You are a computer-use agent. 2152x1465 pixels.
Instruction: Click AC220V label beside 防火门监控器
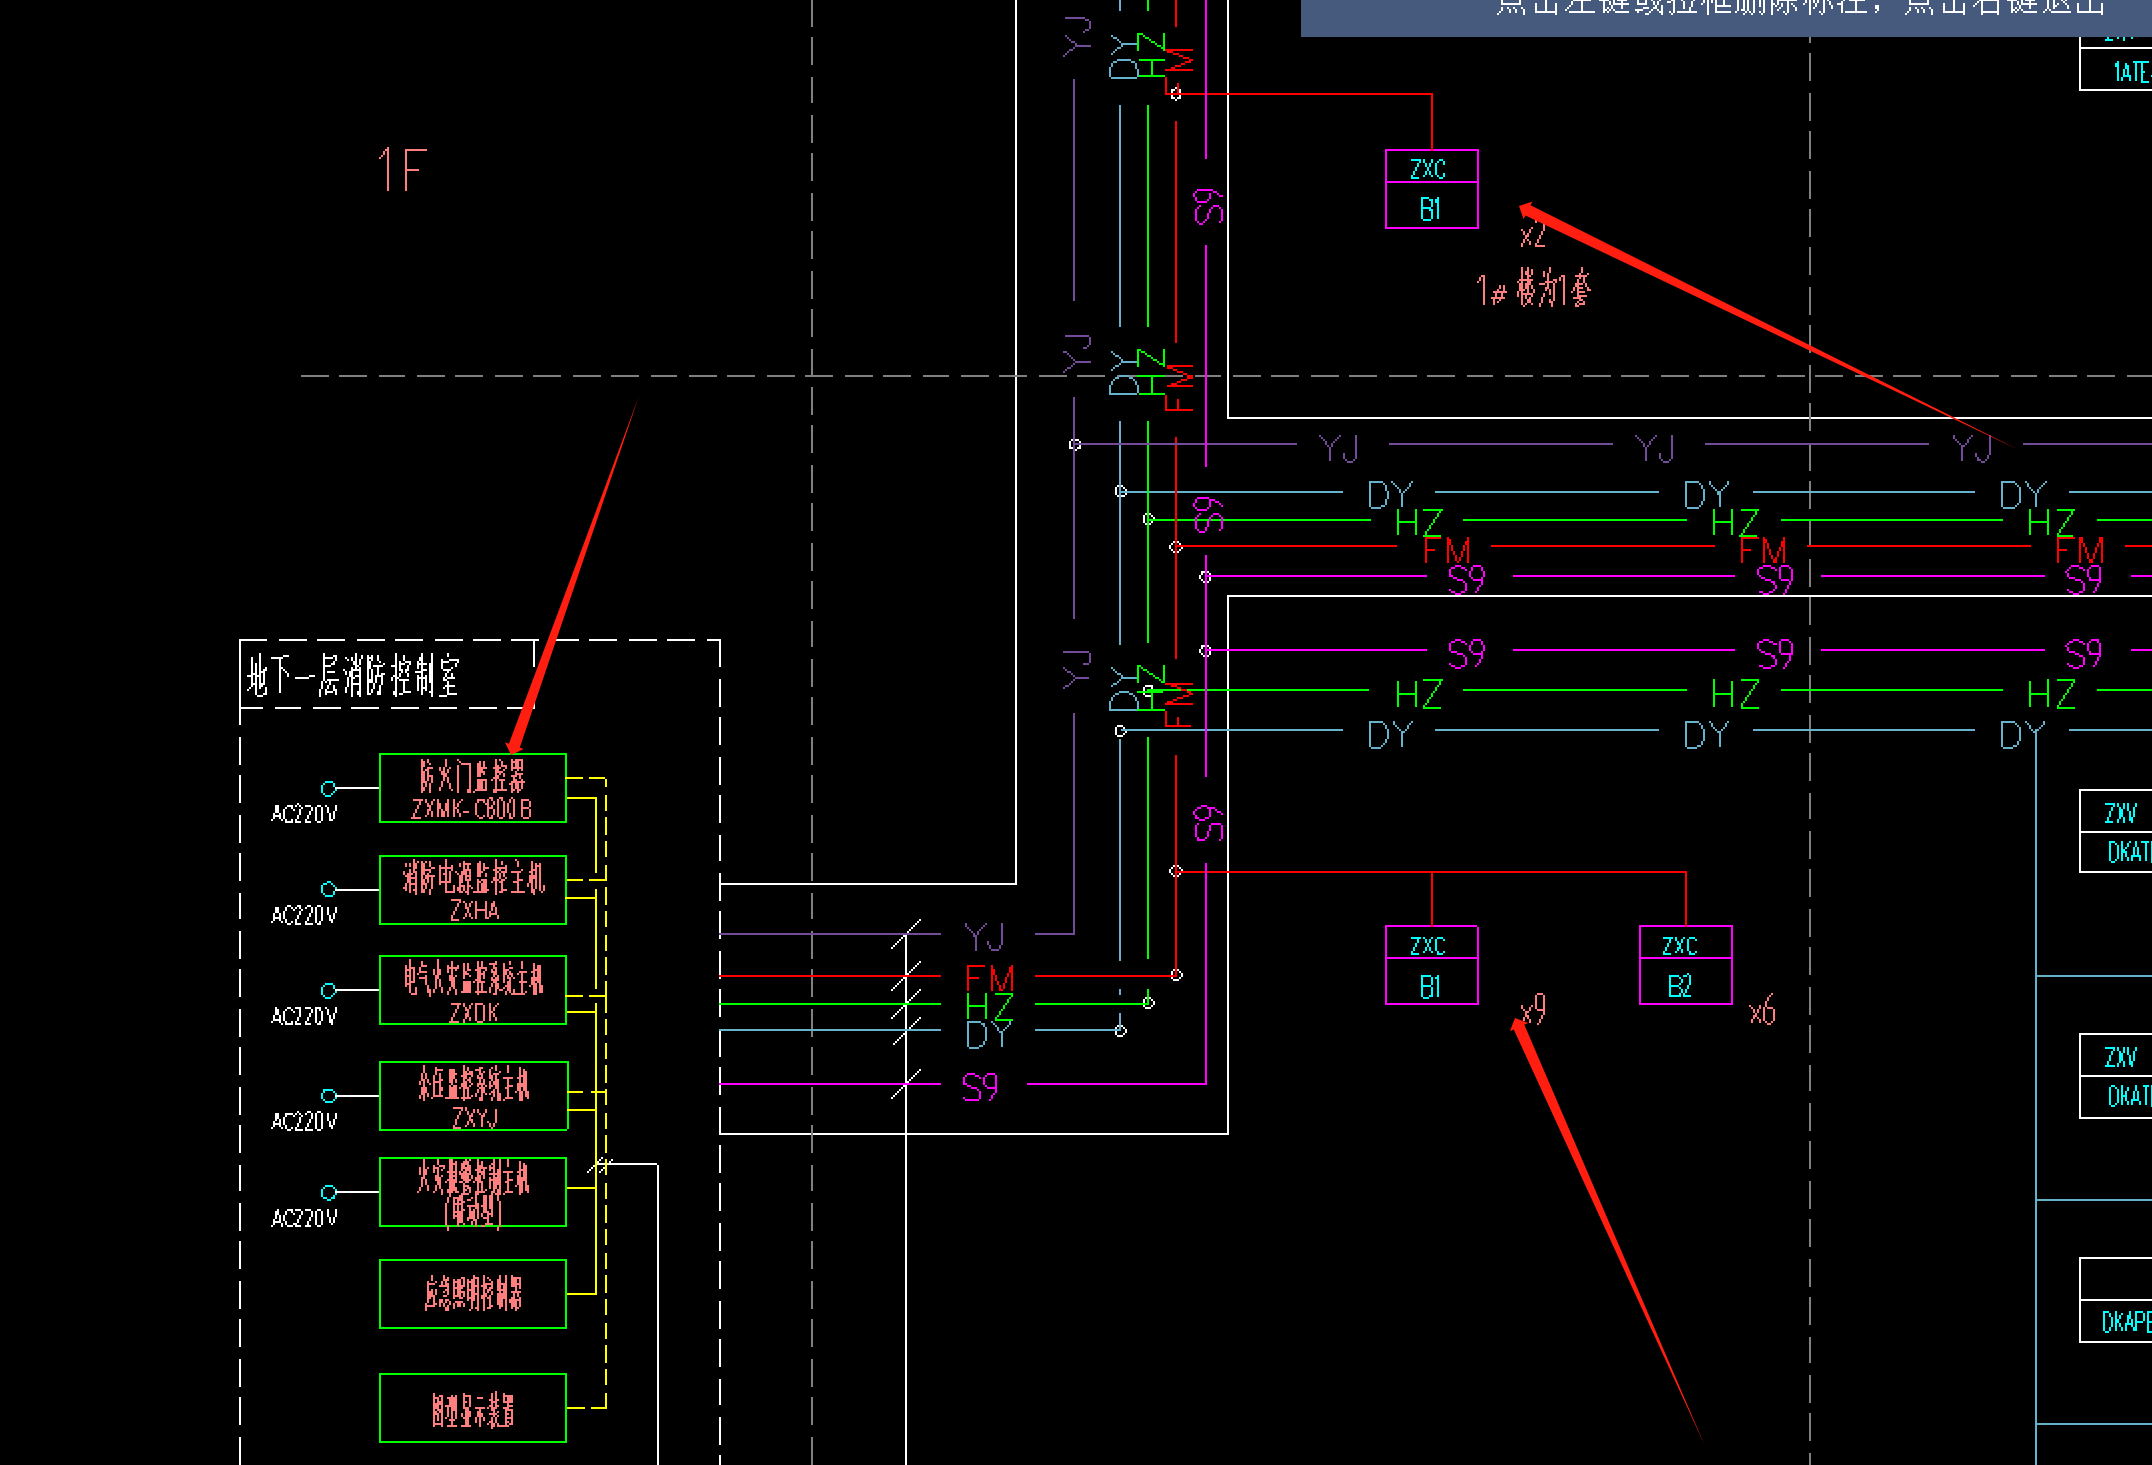pos(304,814)
